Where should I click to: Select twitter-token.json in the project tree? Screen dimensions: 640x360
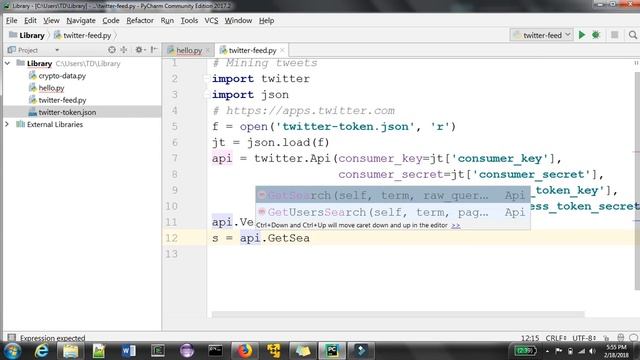[x=67, y=112]
